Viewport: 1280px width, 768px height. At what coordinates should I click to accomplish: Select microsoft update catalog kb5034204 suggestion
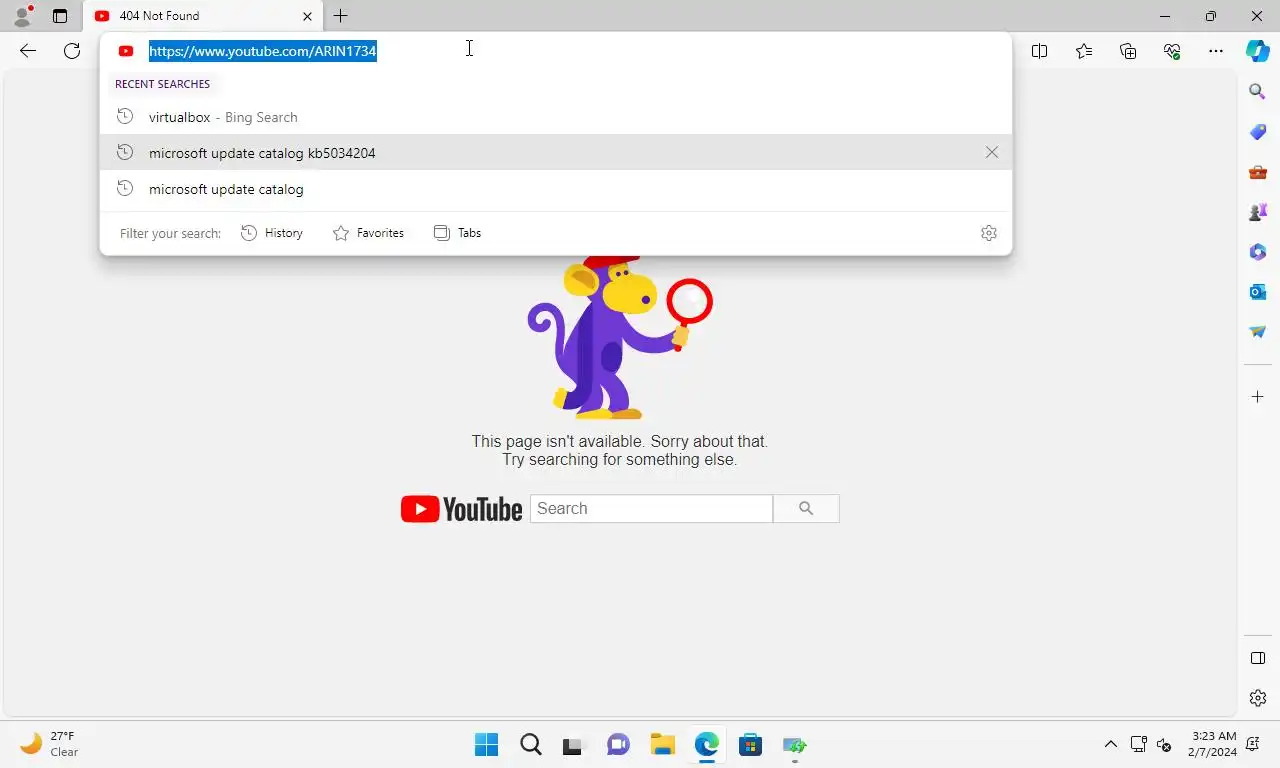click(556, 153)
